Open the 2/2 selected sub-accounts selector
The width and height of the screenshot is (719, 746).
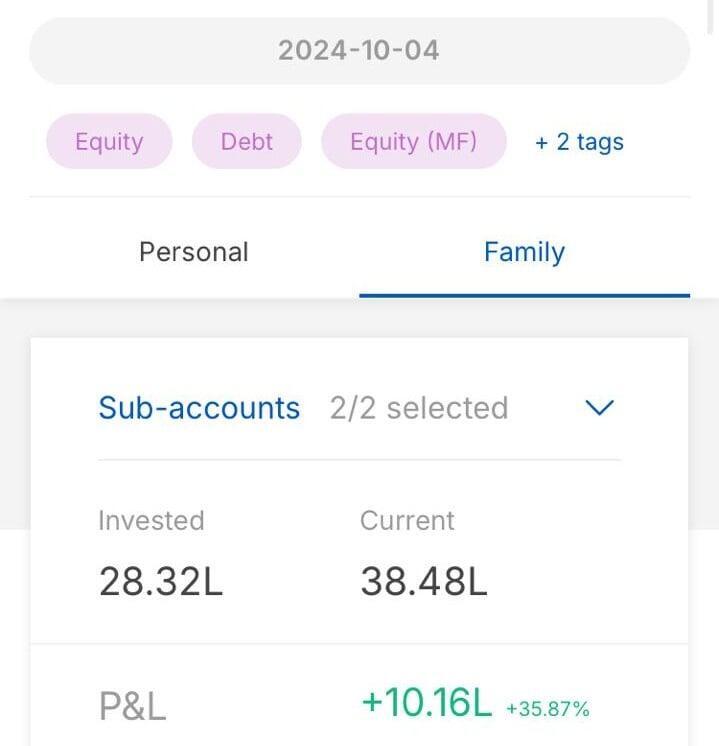click(x=419, y=408)
